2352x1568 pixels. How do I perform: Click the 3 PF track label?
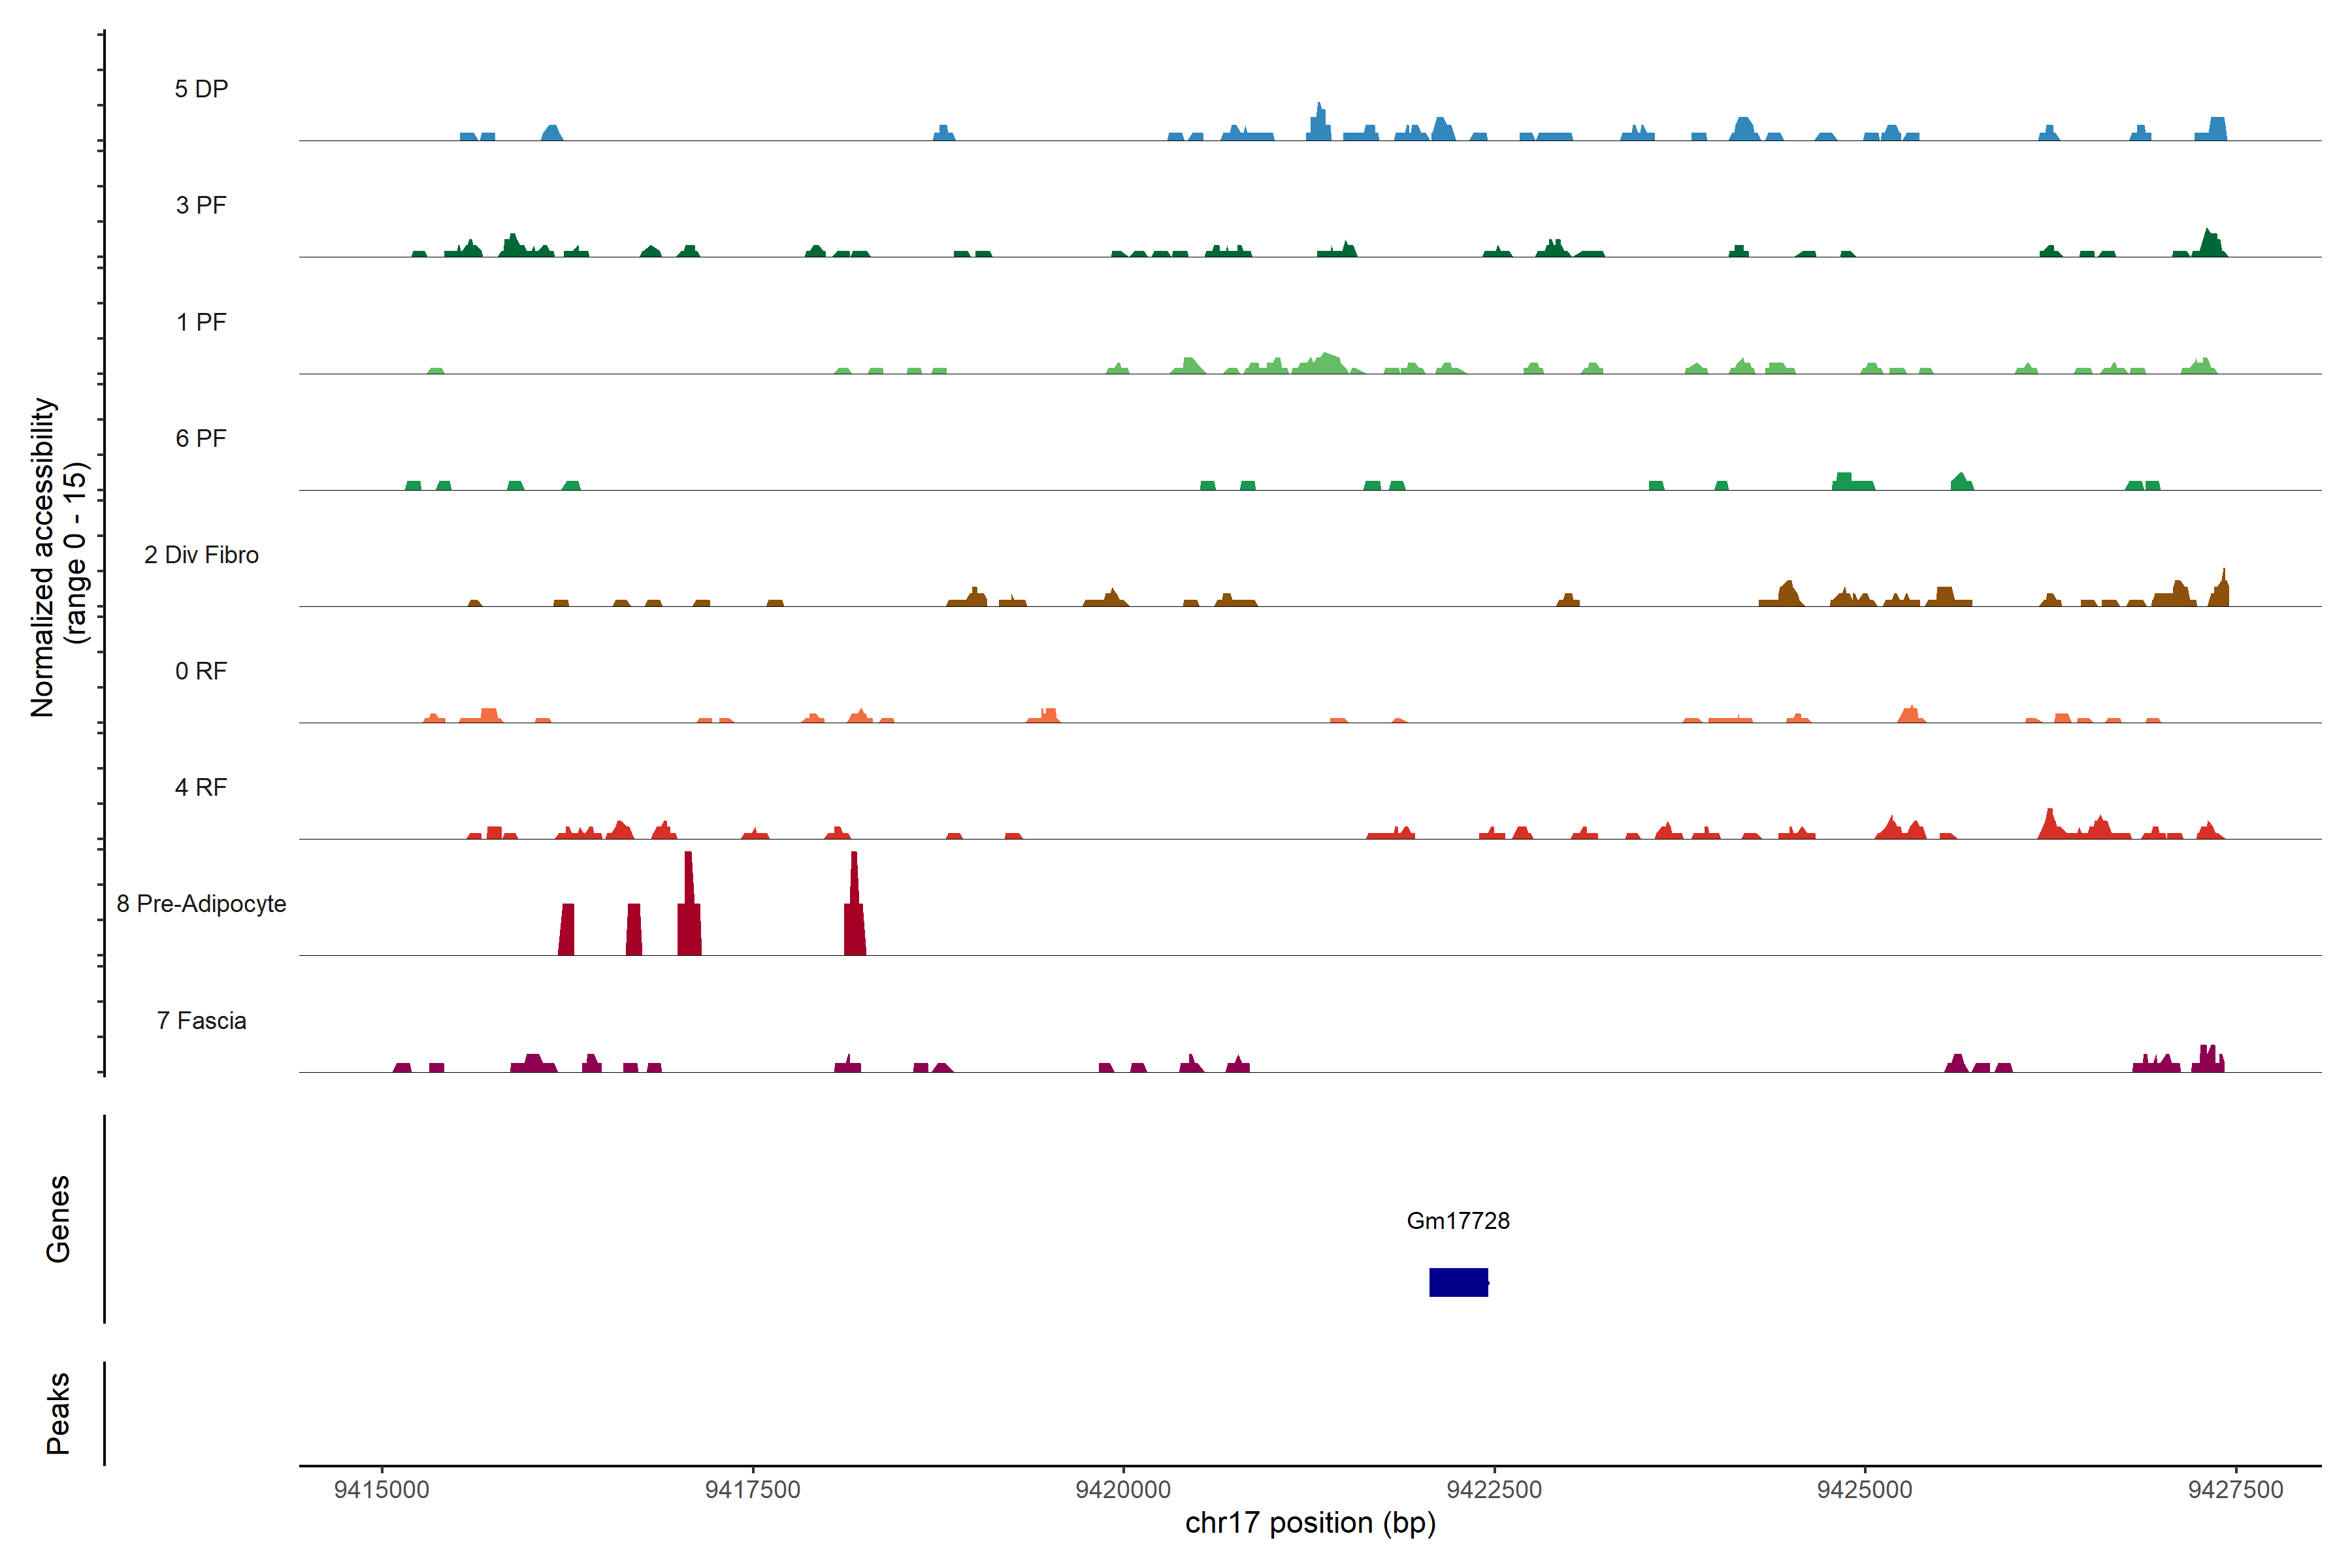[x=201, y=205]
